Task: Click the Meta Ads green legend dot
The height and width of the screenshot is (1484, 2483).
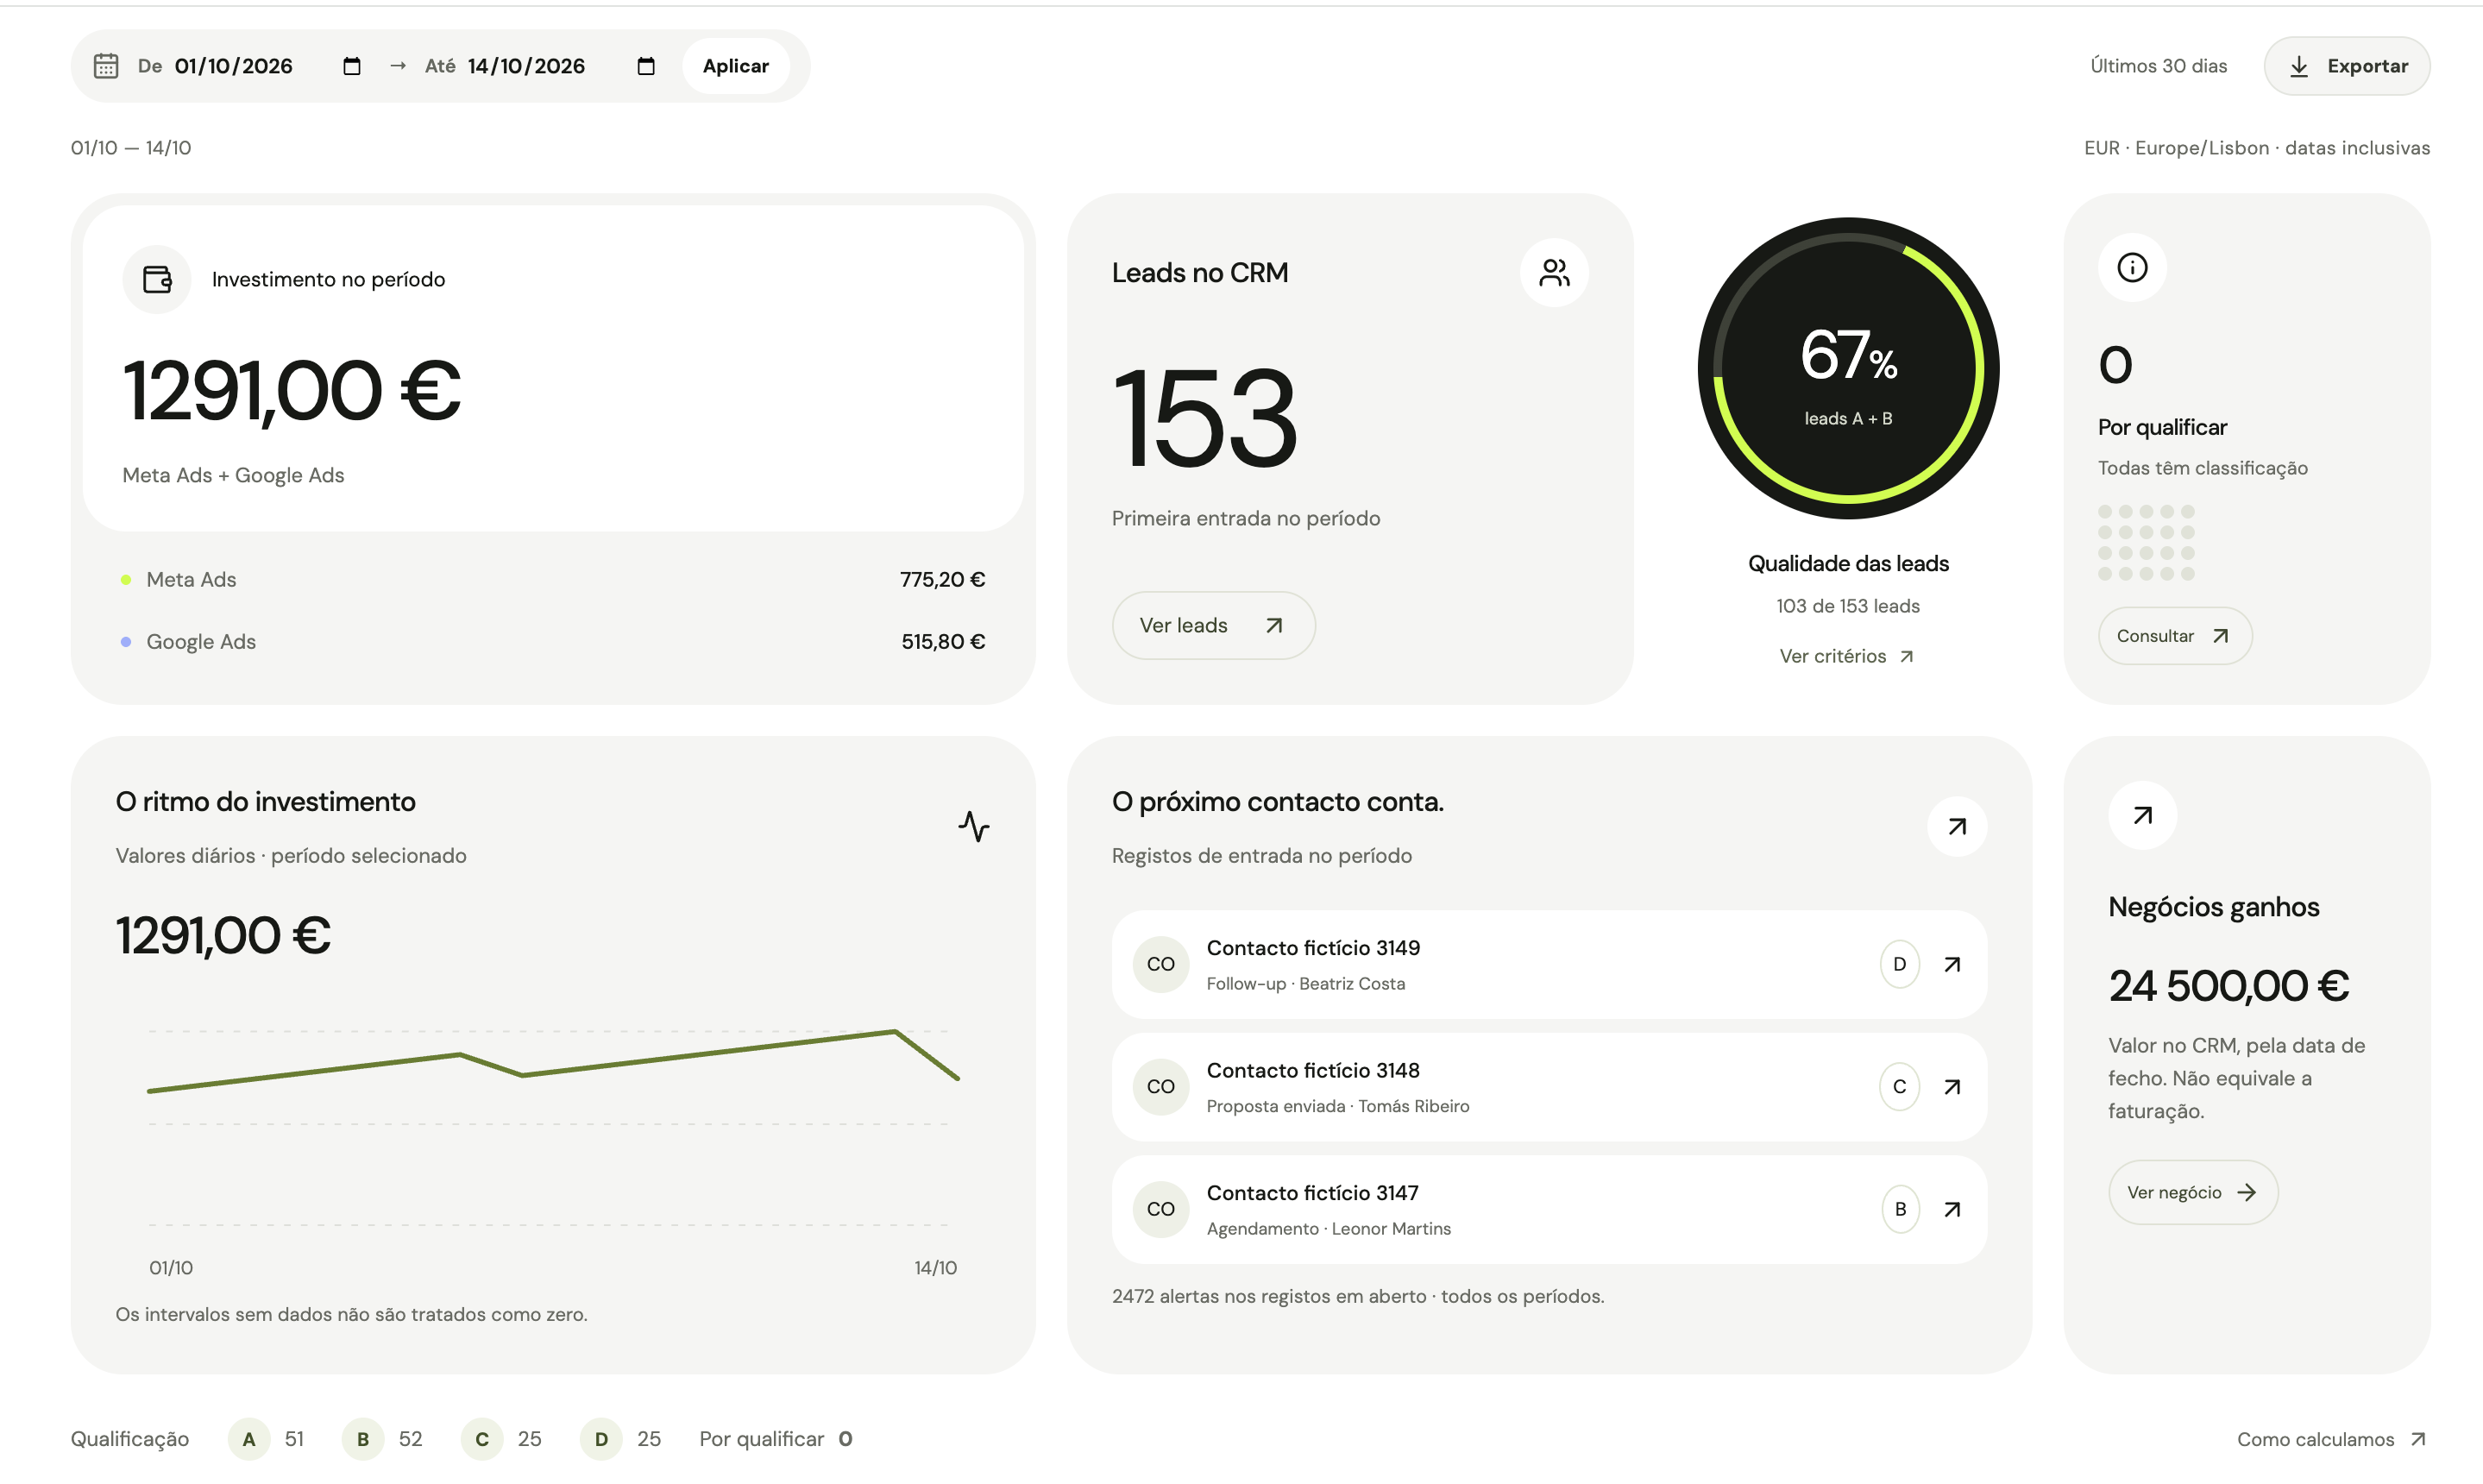Action: [126, 580]
